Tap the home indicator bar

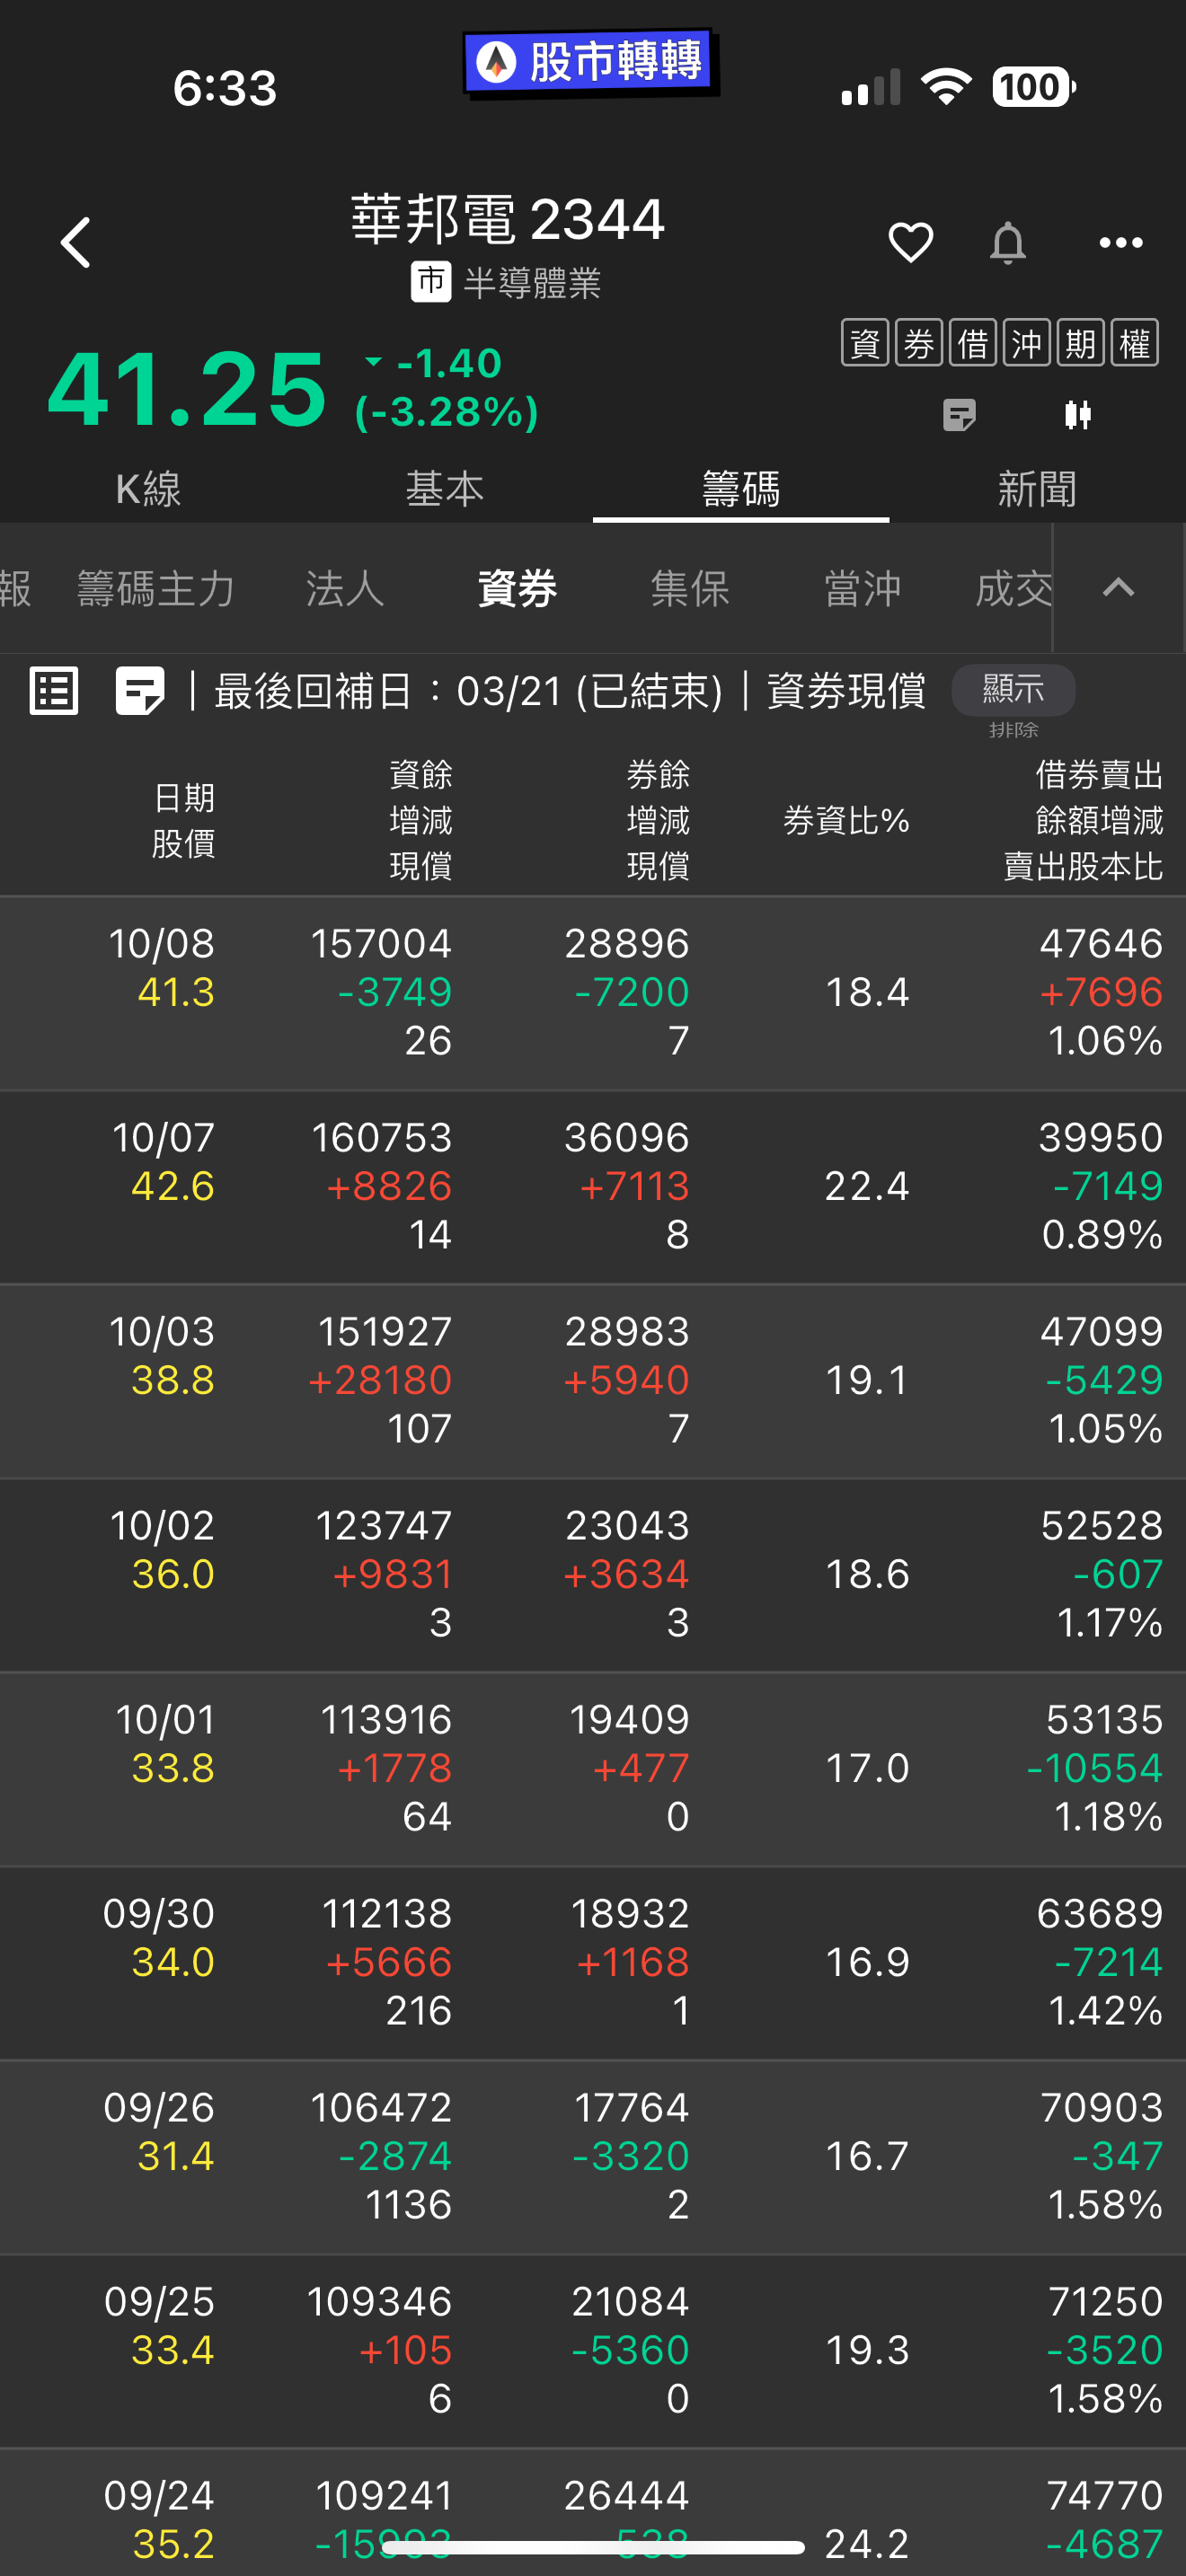click(593, 2547)
